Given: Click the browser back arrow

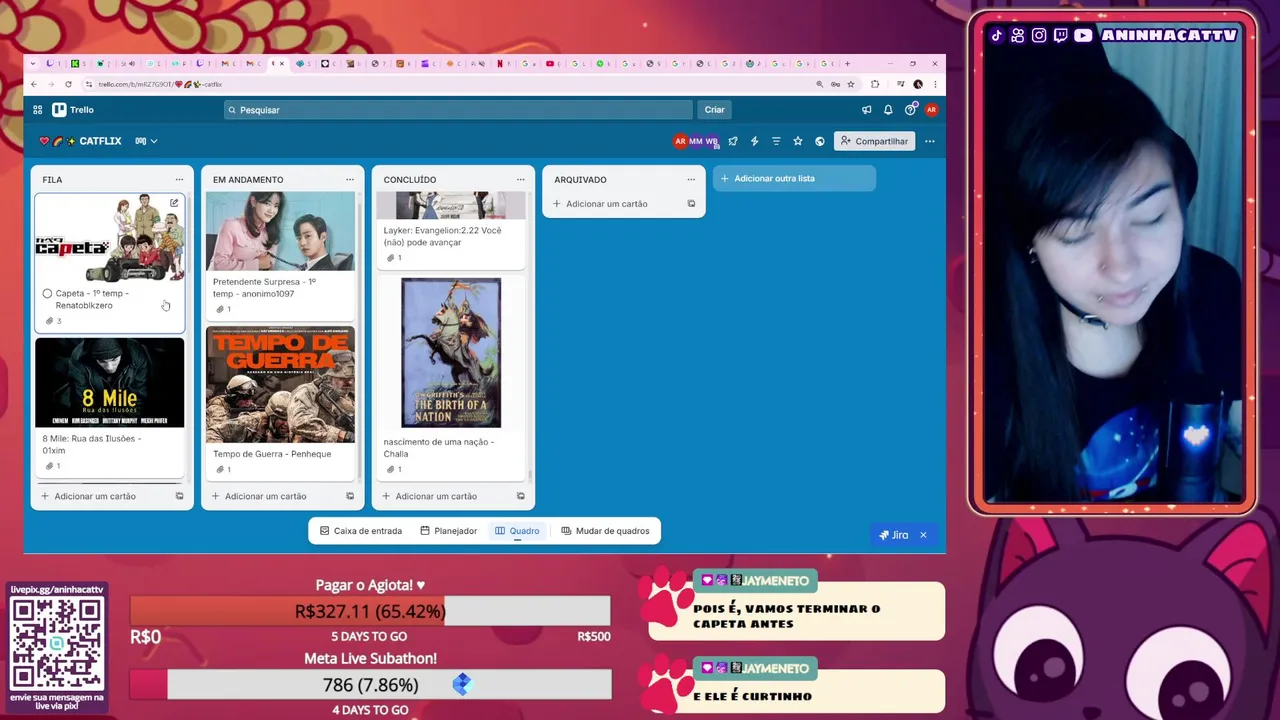Looking at the screenshot, I should pos(34,84).
